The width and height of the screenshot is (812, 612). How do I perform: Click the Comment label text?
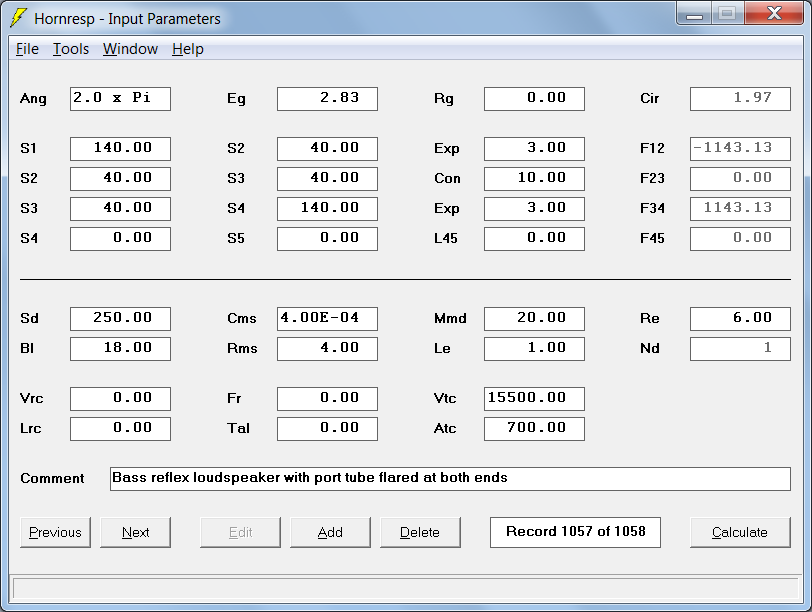pos(52,478)
